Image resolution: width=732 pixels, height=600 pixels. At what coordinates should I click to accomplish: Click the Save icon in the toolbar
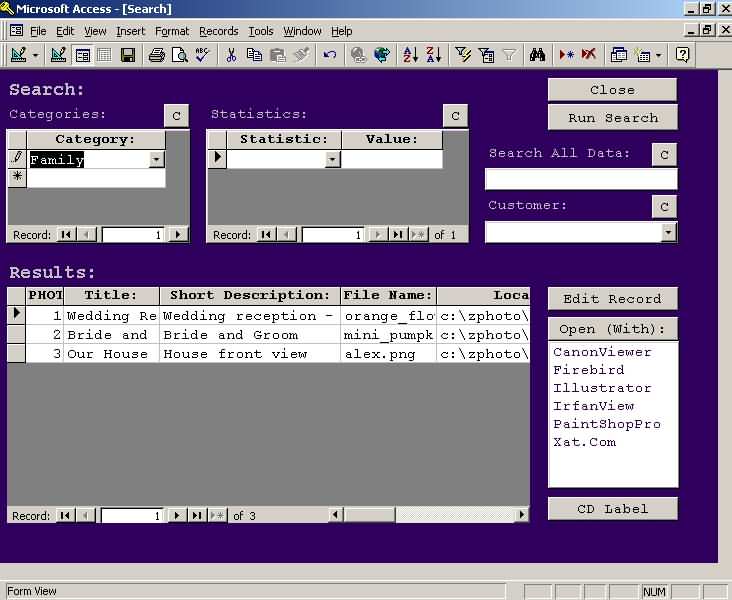[128, 55]
